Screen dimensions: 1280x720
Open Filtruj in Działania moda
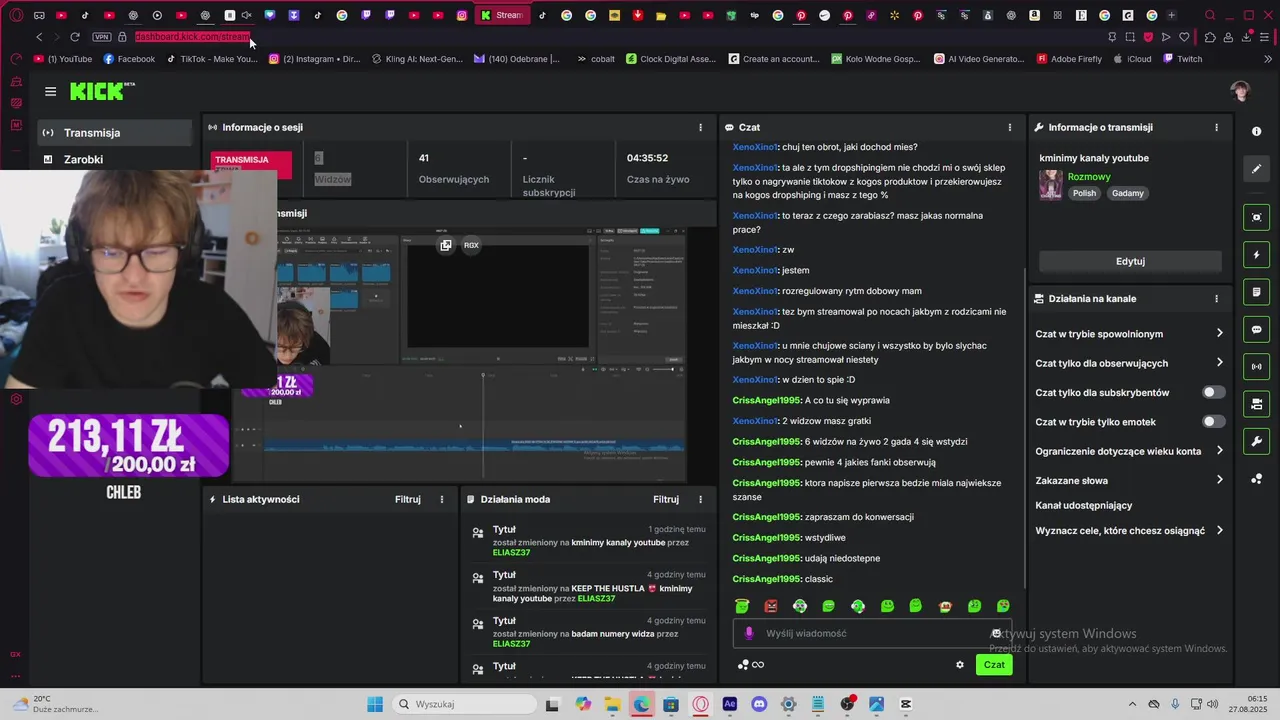[x=666, y=499]
